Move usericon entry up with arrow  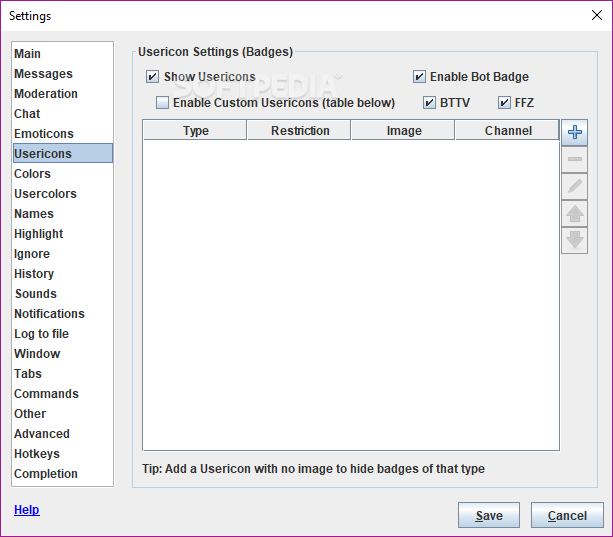point(574,213)
